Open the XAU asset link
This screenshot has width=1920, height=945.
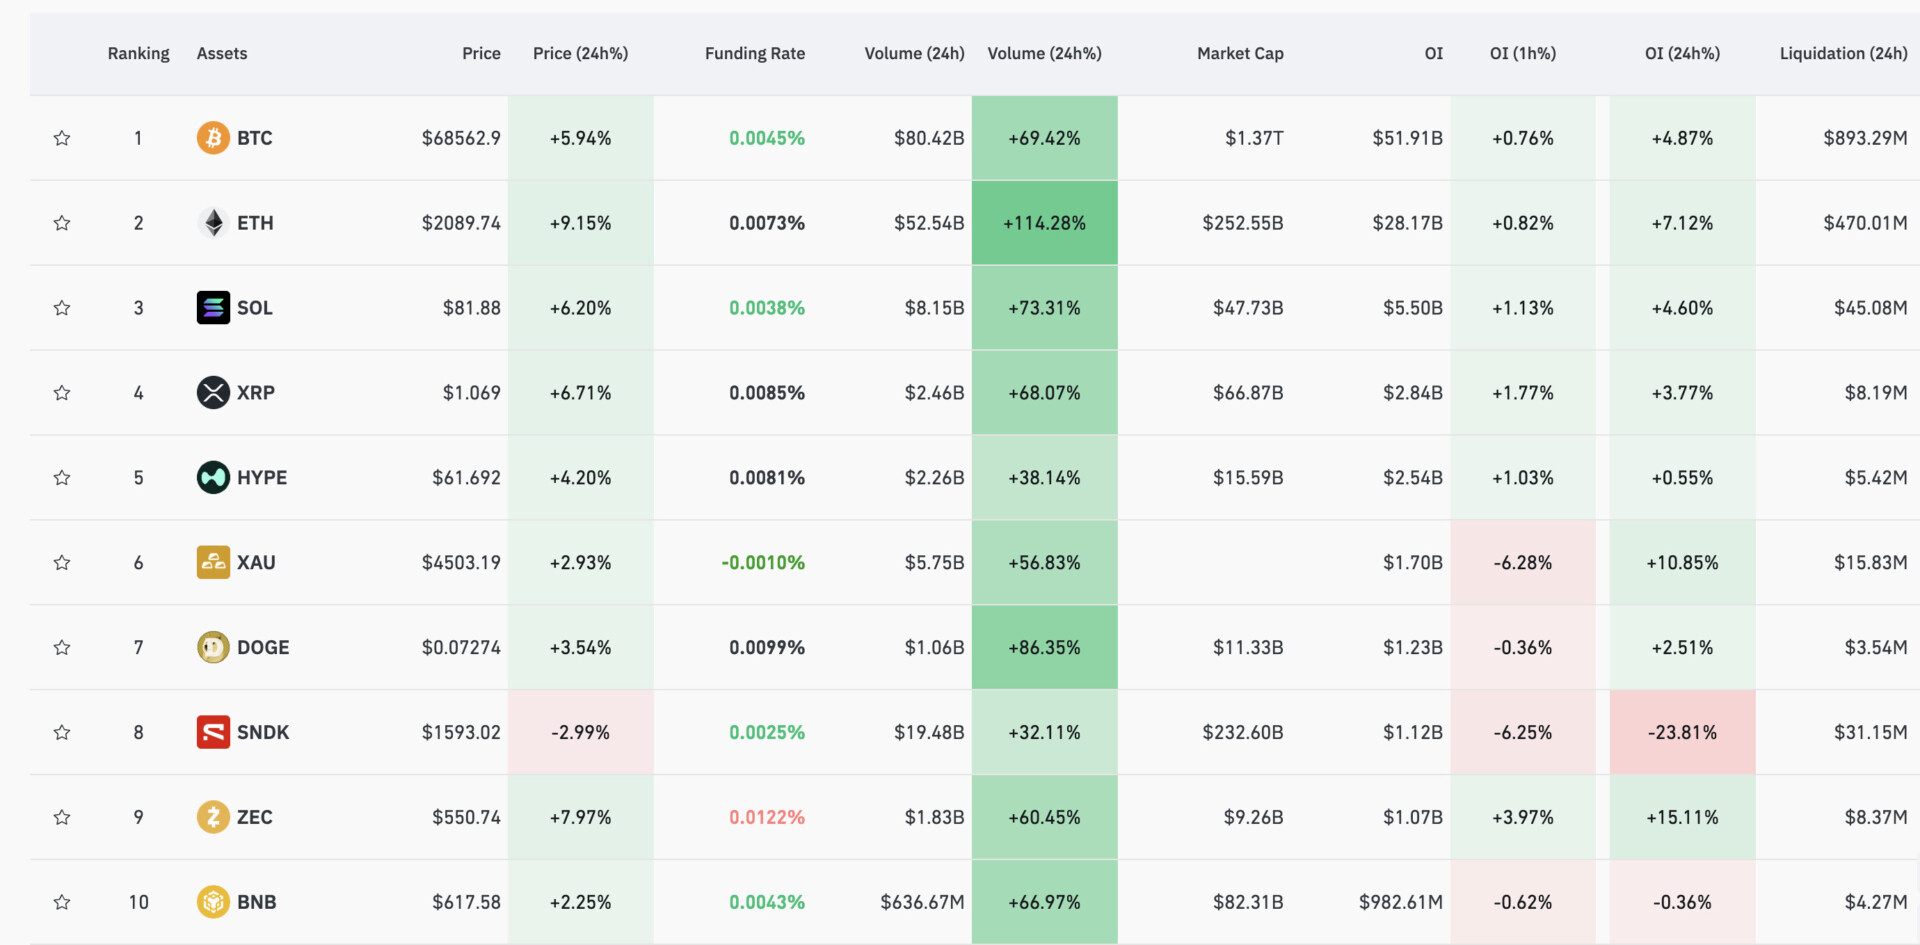point(256,562)
